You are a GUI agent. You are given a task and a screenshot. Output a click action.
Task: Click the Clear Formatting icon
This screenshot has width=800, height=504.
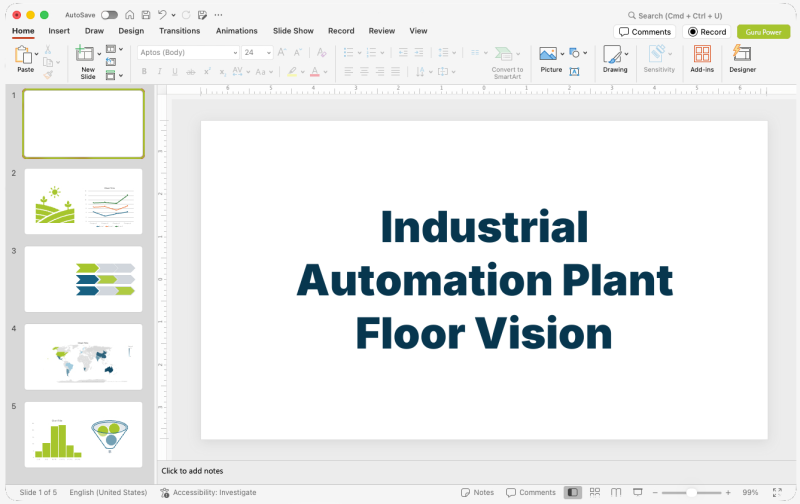[x=321, y=53]
